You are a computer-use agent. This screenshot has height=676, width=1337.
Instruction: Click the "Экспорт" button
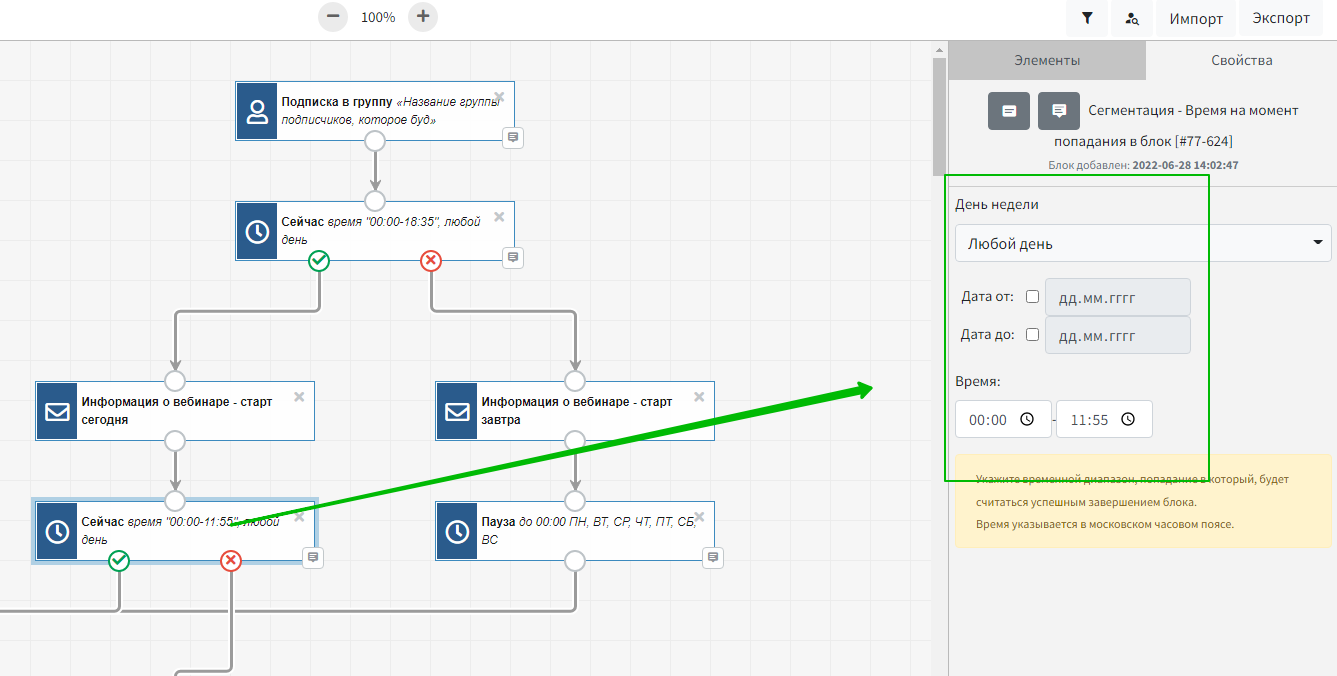(x=1281, y=18)
